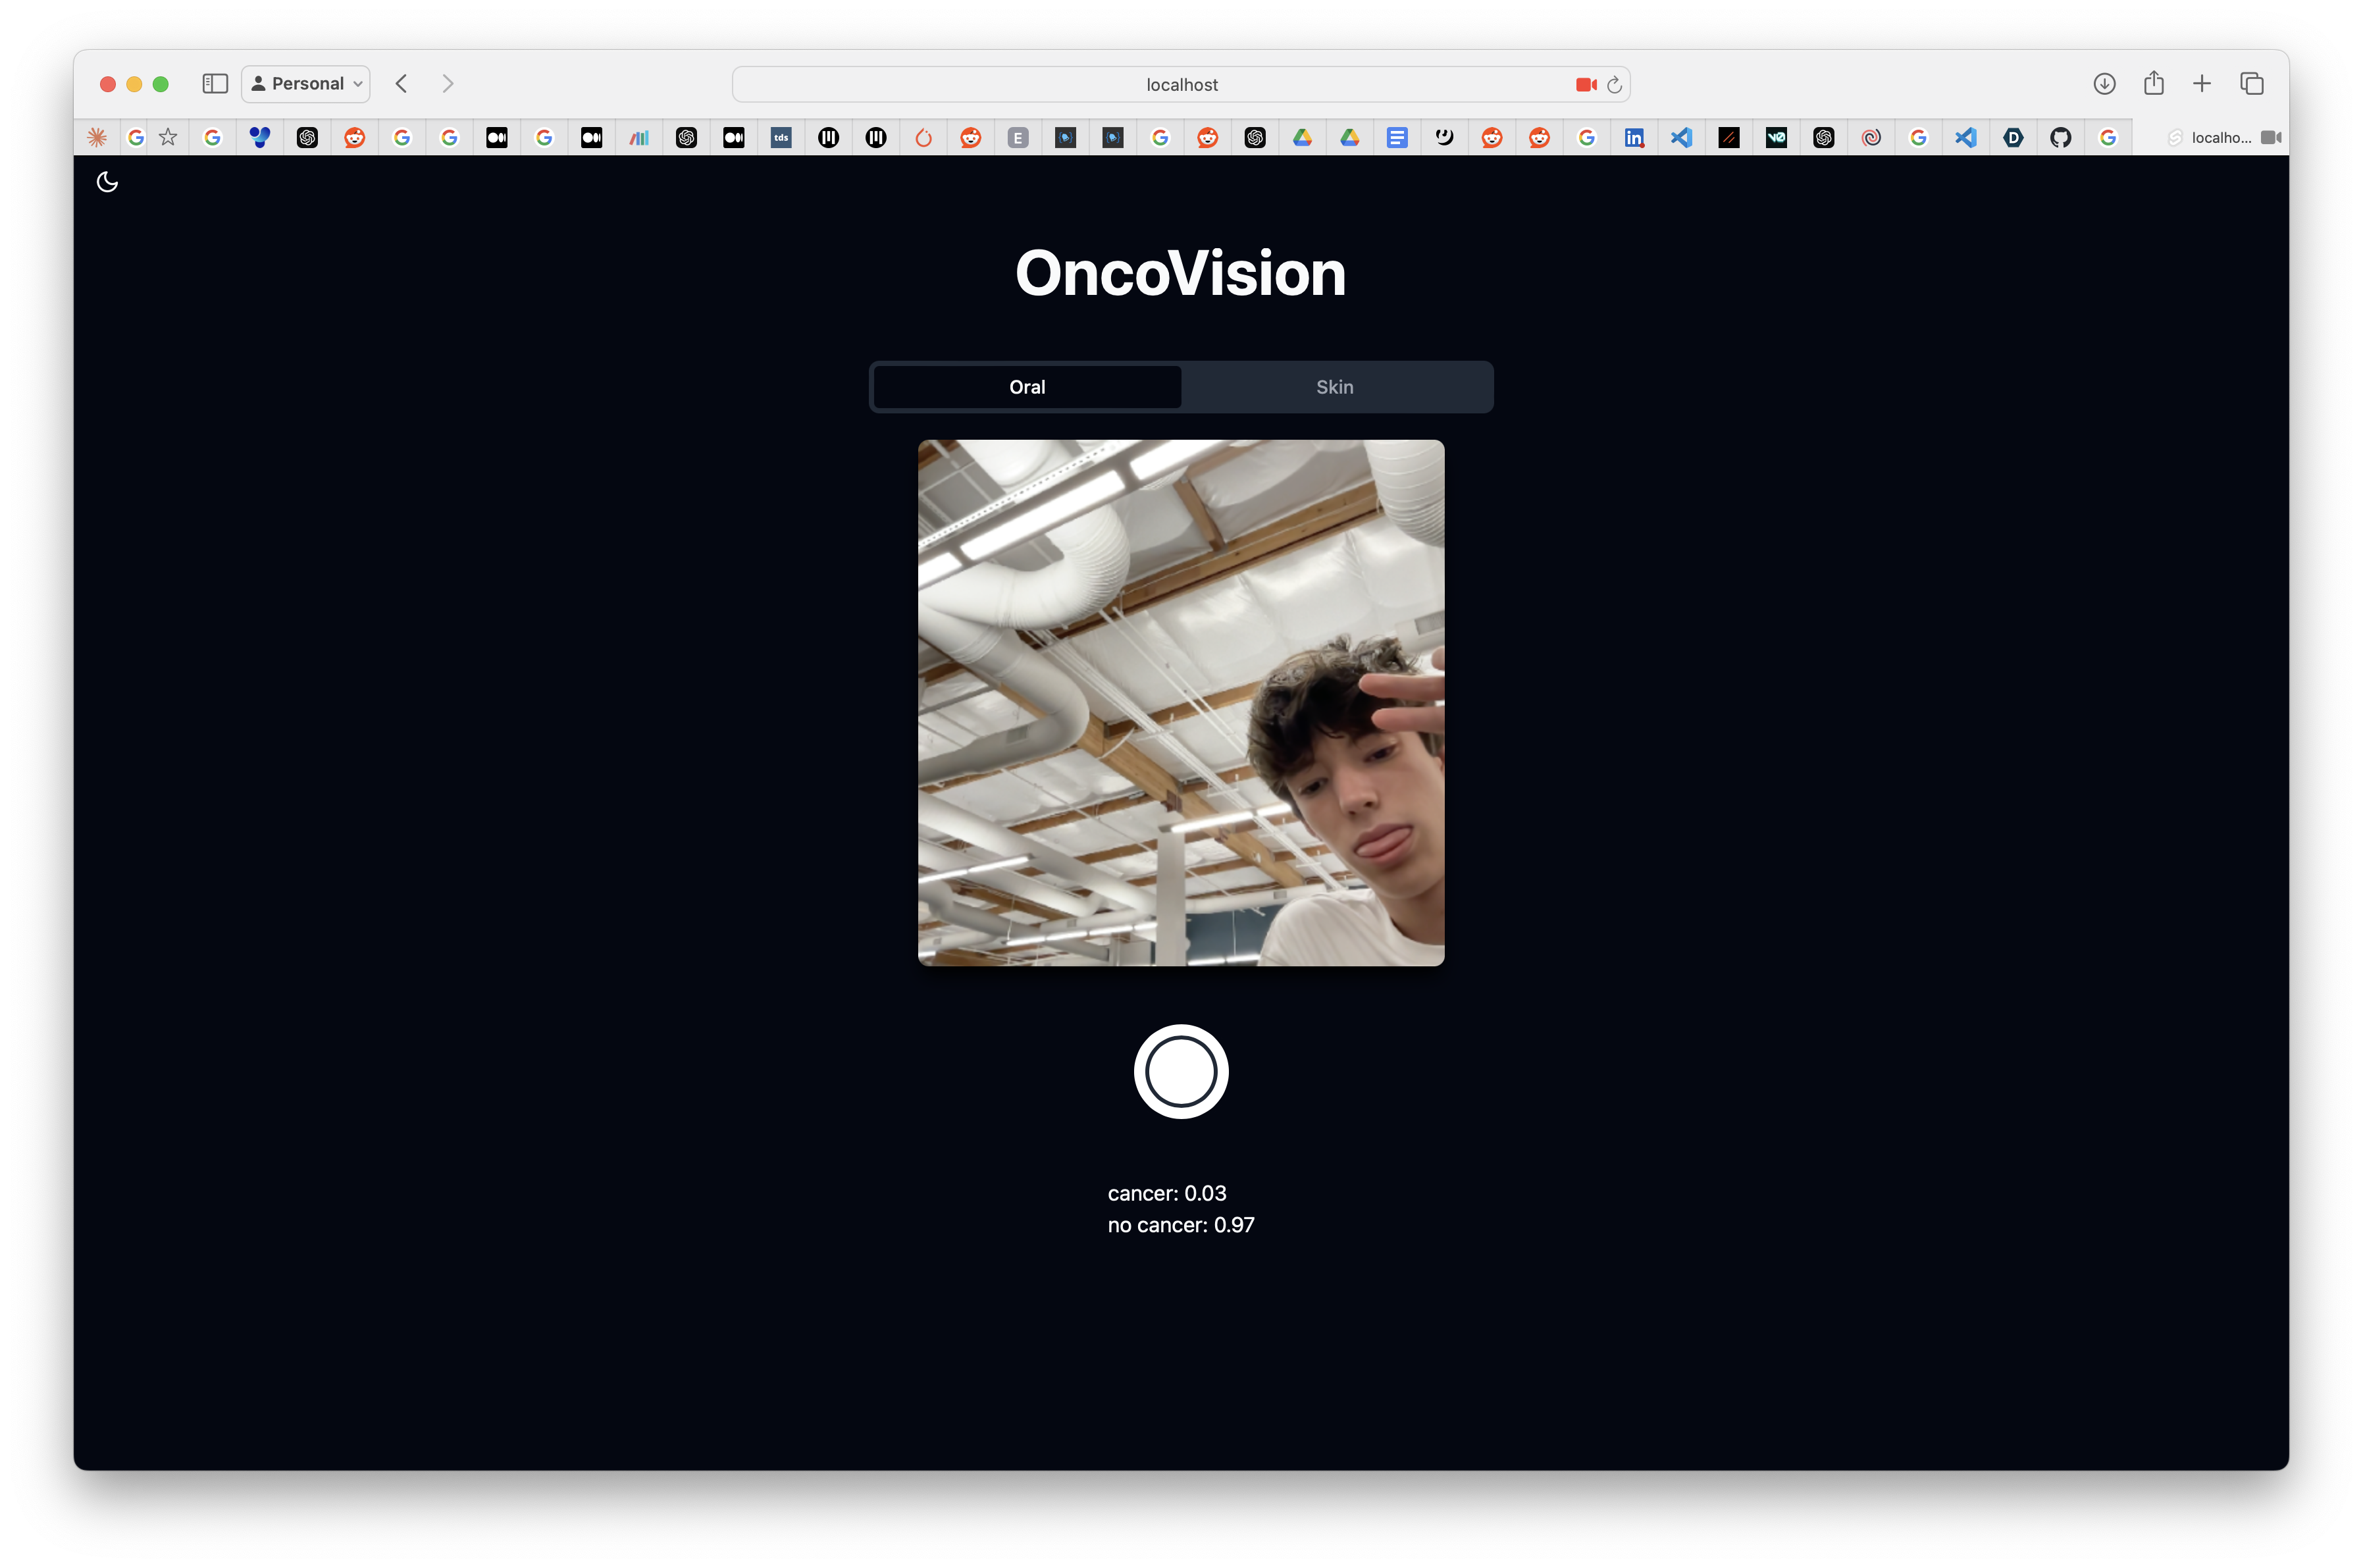
Task: Reload the localhost page
Action: click(x=1614, y=85)
